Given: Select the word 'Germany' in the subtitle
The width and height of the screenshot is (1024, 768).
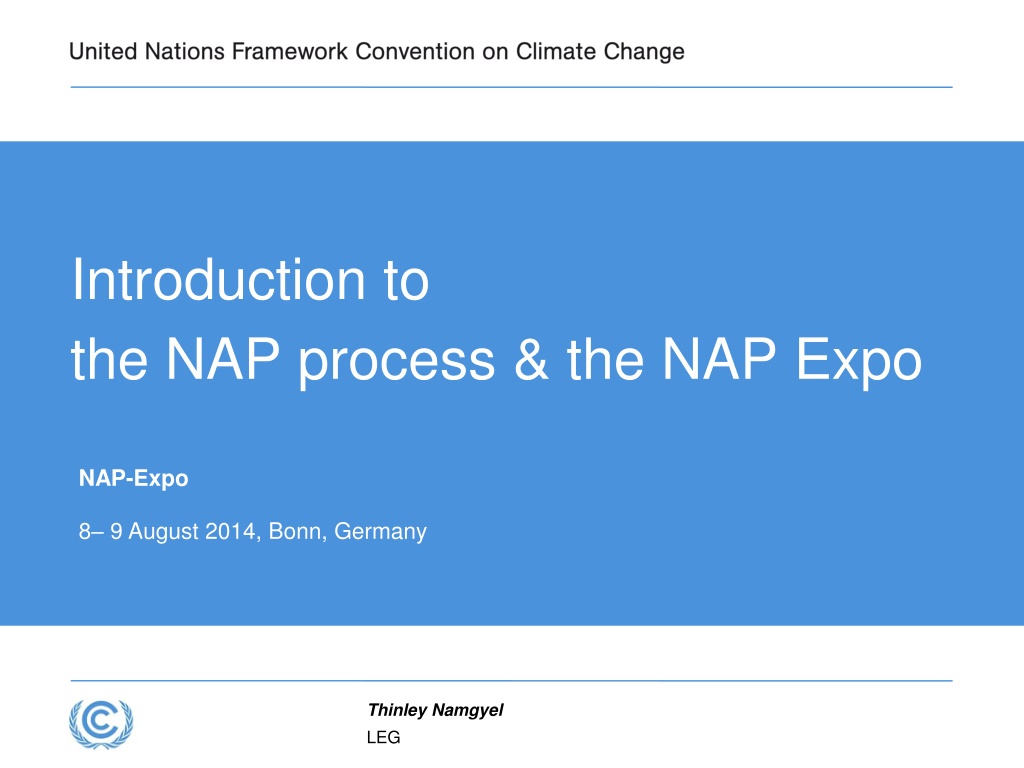Looking at the screenshot, I should point(380,532).
